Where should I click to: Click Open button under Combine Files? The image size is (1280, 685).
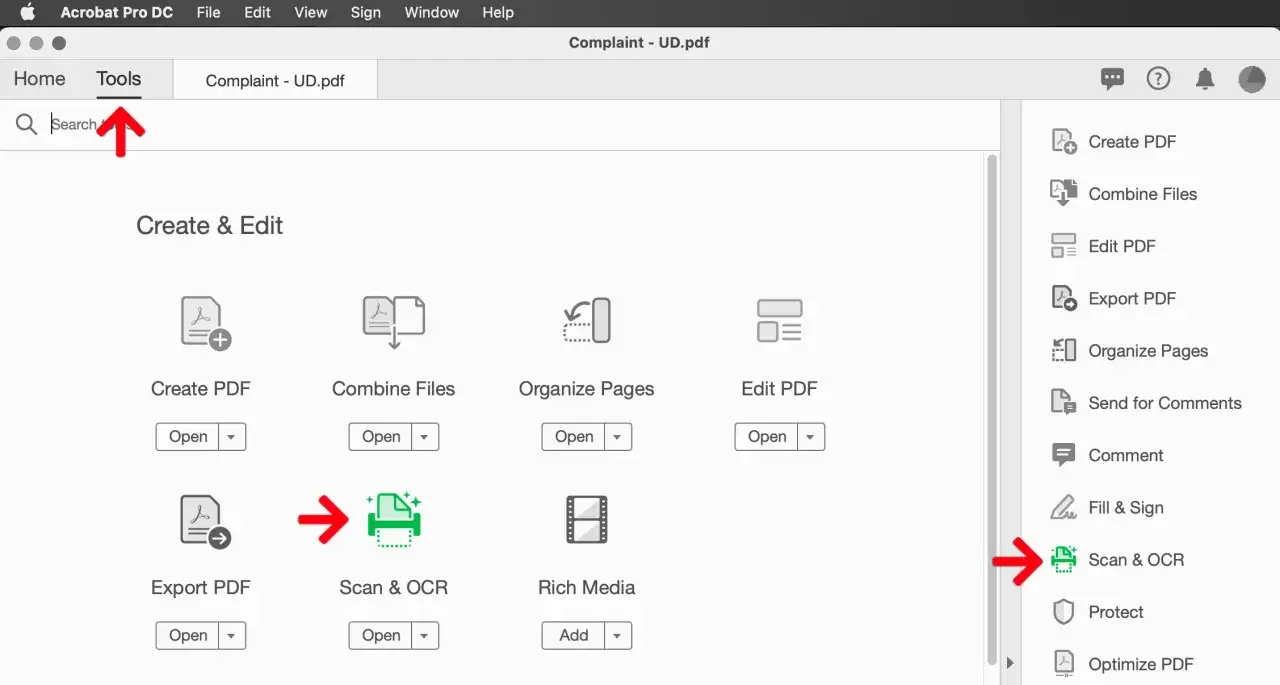[x=381, y=437]
